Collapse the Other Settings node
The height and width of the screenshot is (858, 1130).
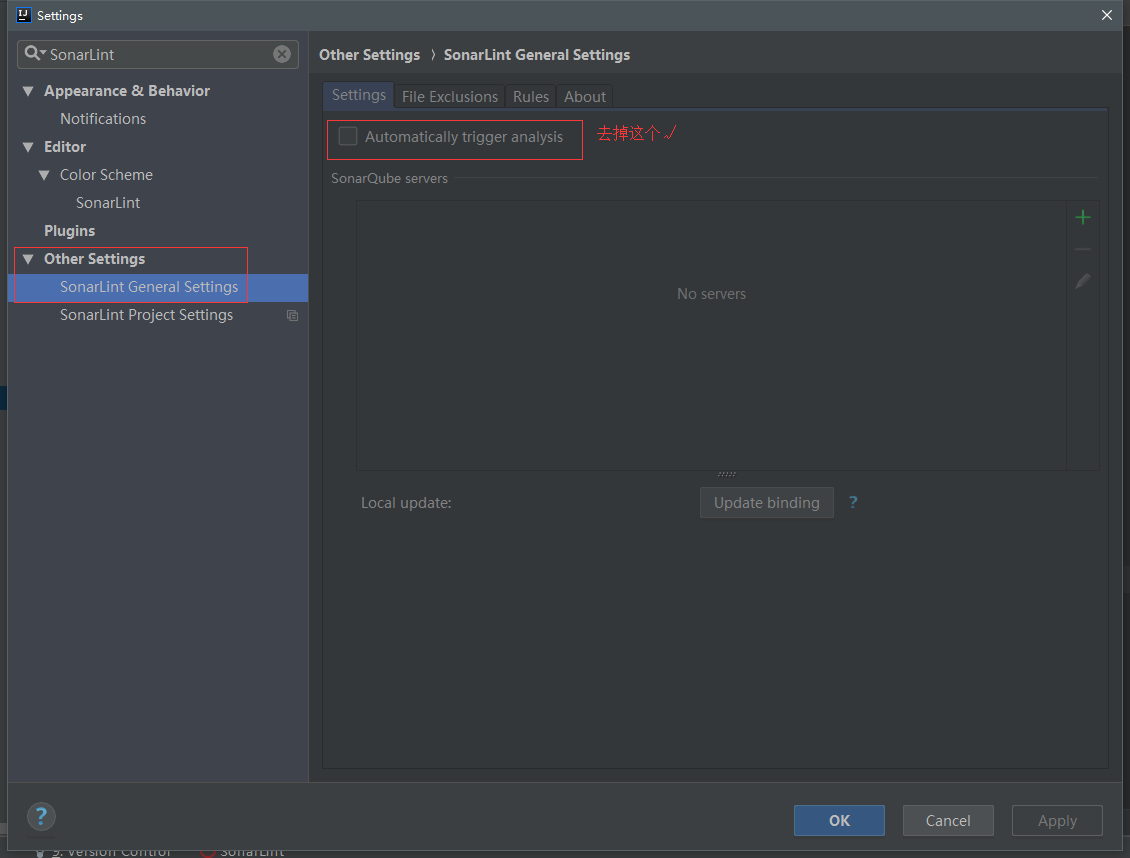[x=28, y=259]
